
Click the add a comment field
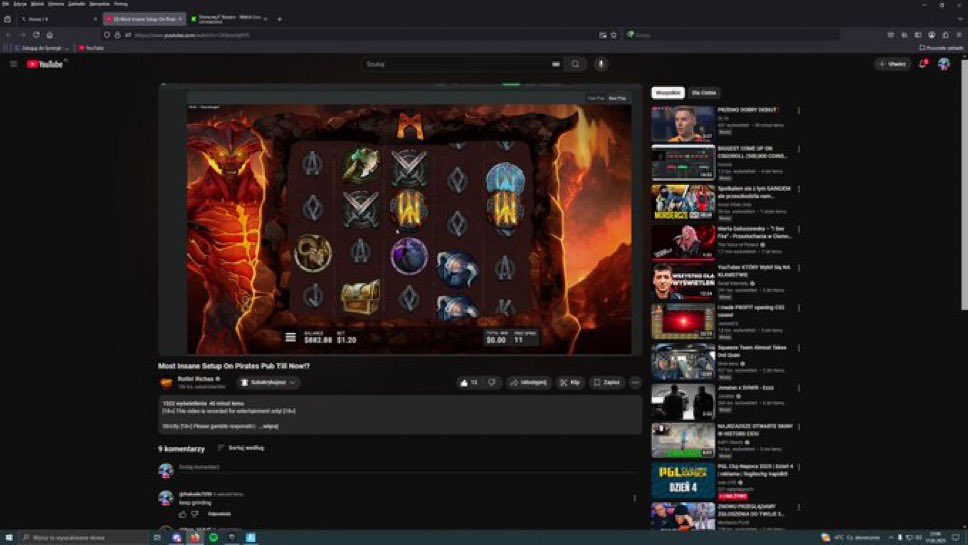[x=407, y=468]
